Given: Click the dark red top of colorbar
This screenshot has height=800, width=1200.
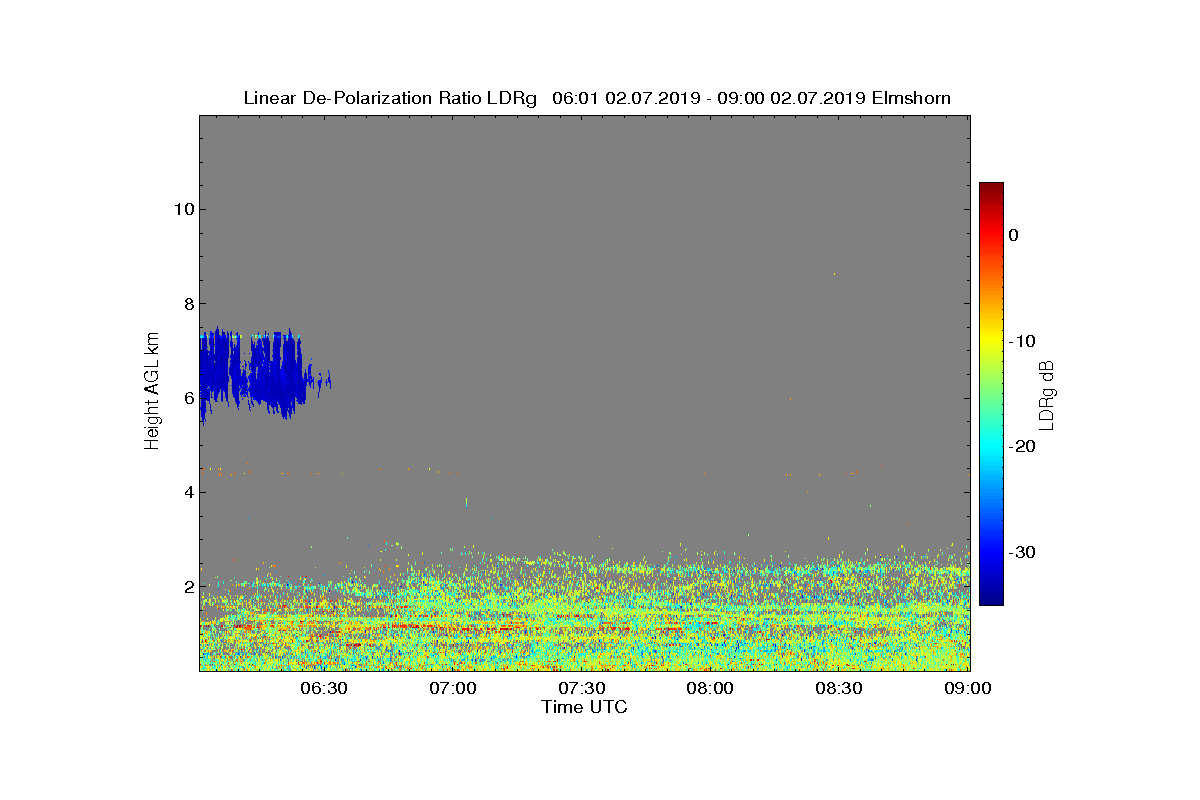Looking at the screenshot, I should (991, 190).
